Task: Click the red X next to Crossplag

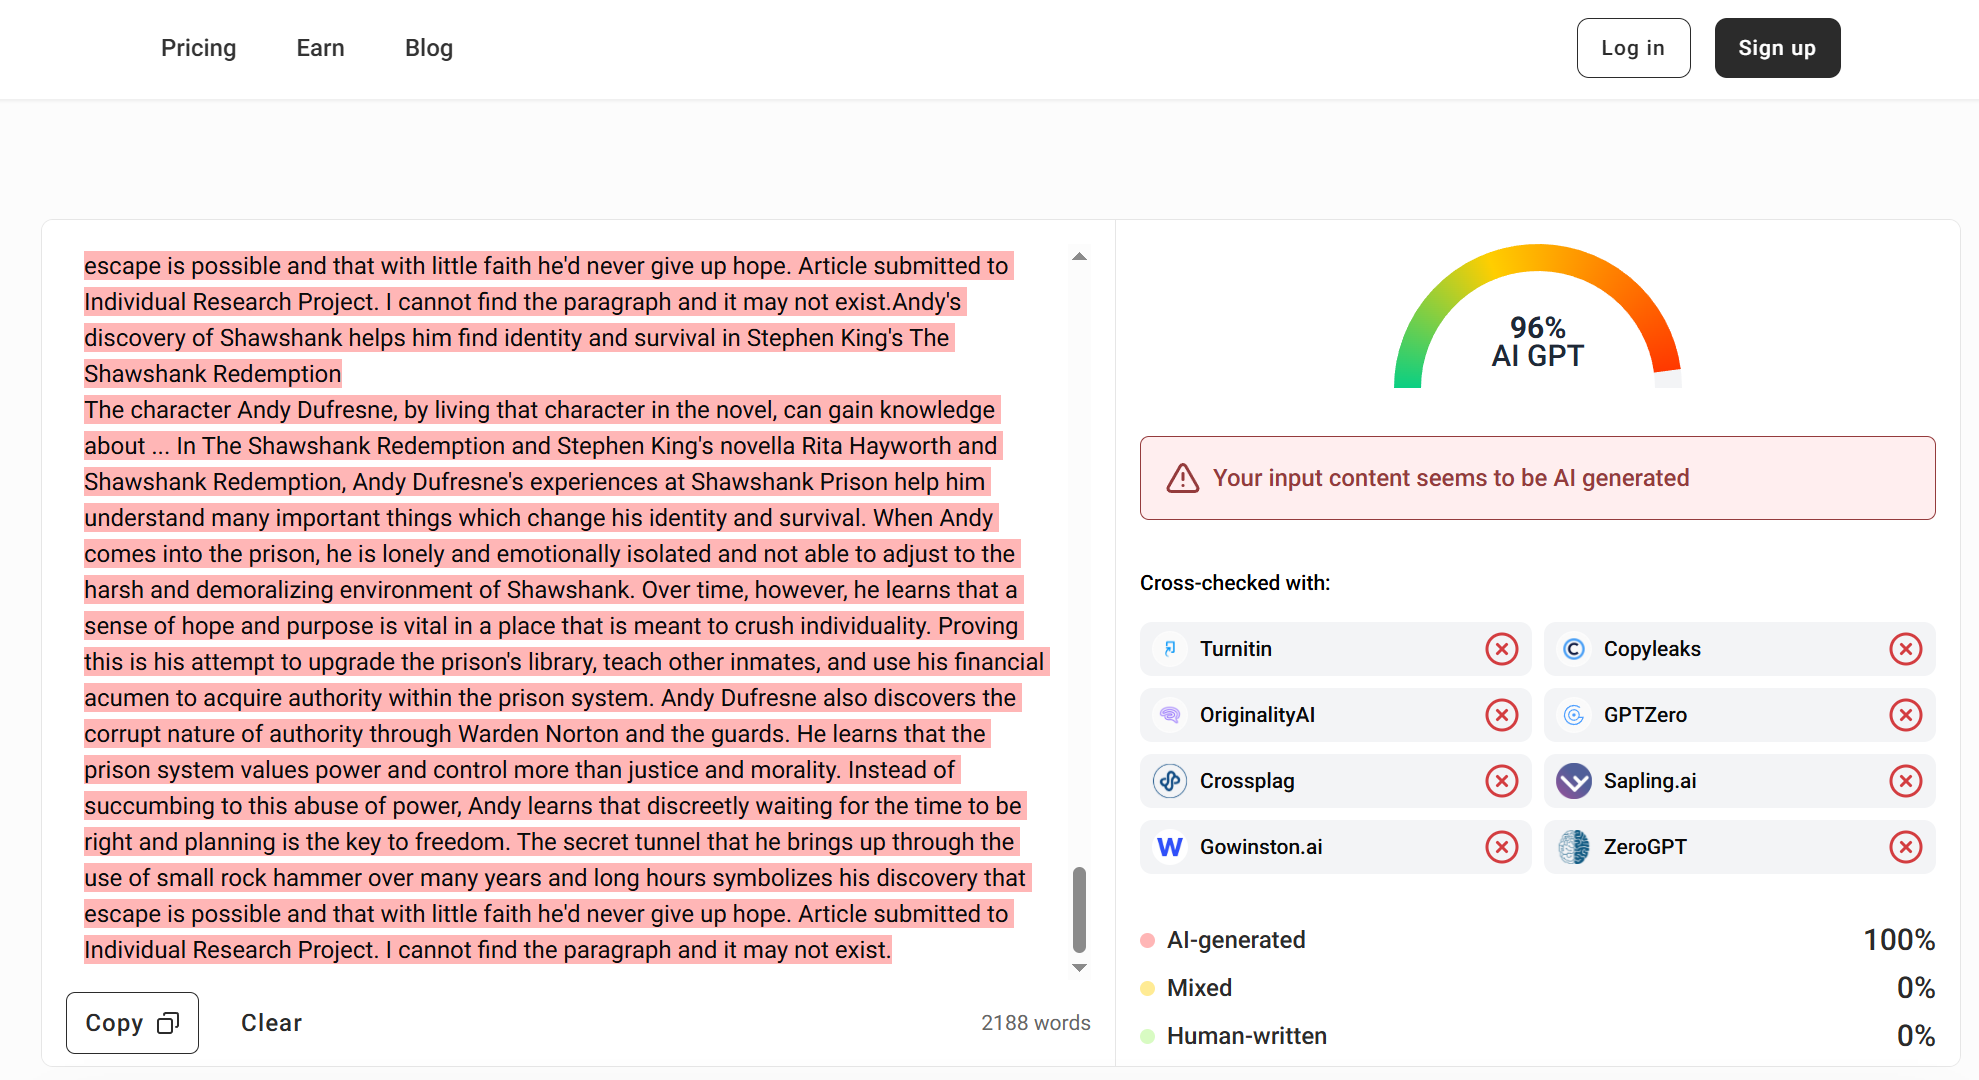Action: point(1501,781)
